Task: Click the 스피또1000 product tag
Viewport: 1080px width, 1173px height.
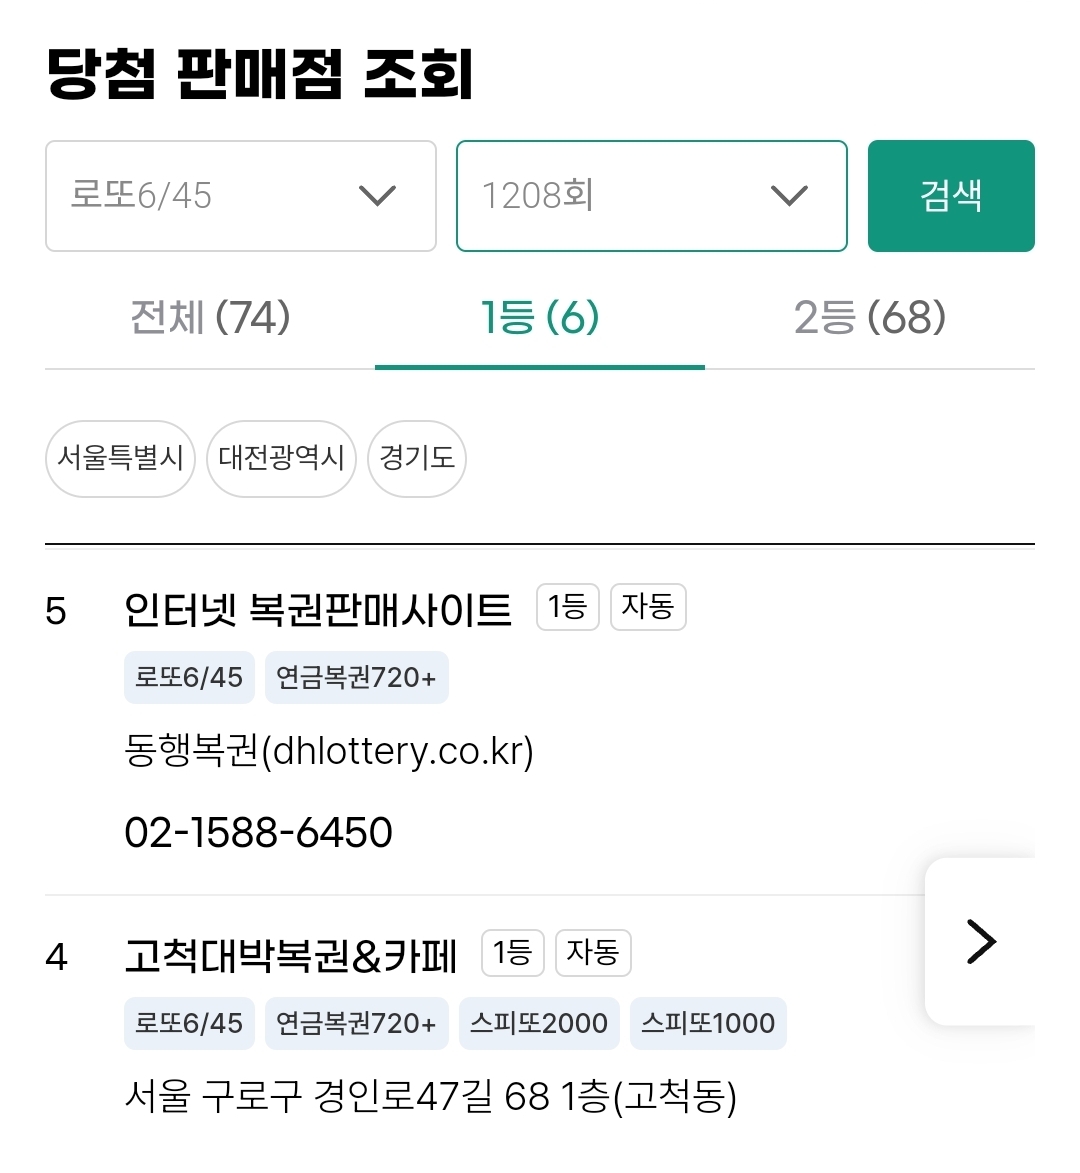Action: 708,1023
